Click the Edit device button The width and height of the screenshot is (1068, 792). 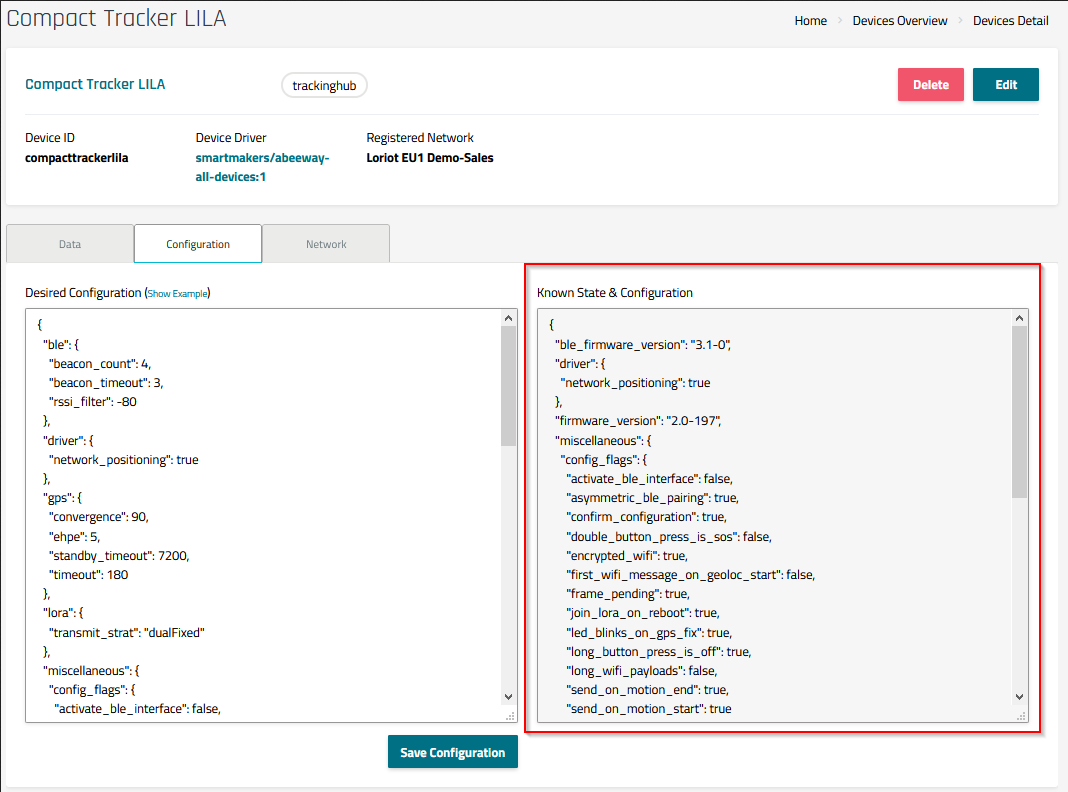coord(1005,85)
